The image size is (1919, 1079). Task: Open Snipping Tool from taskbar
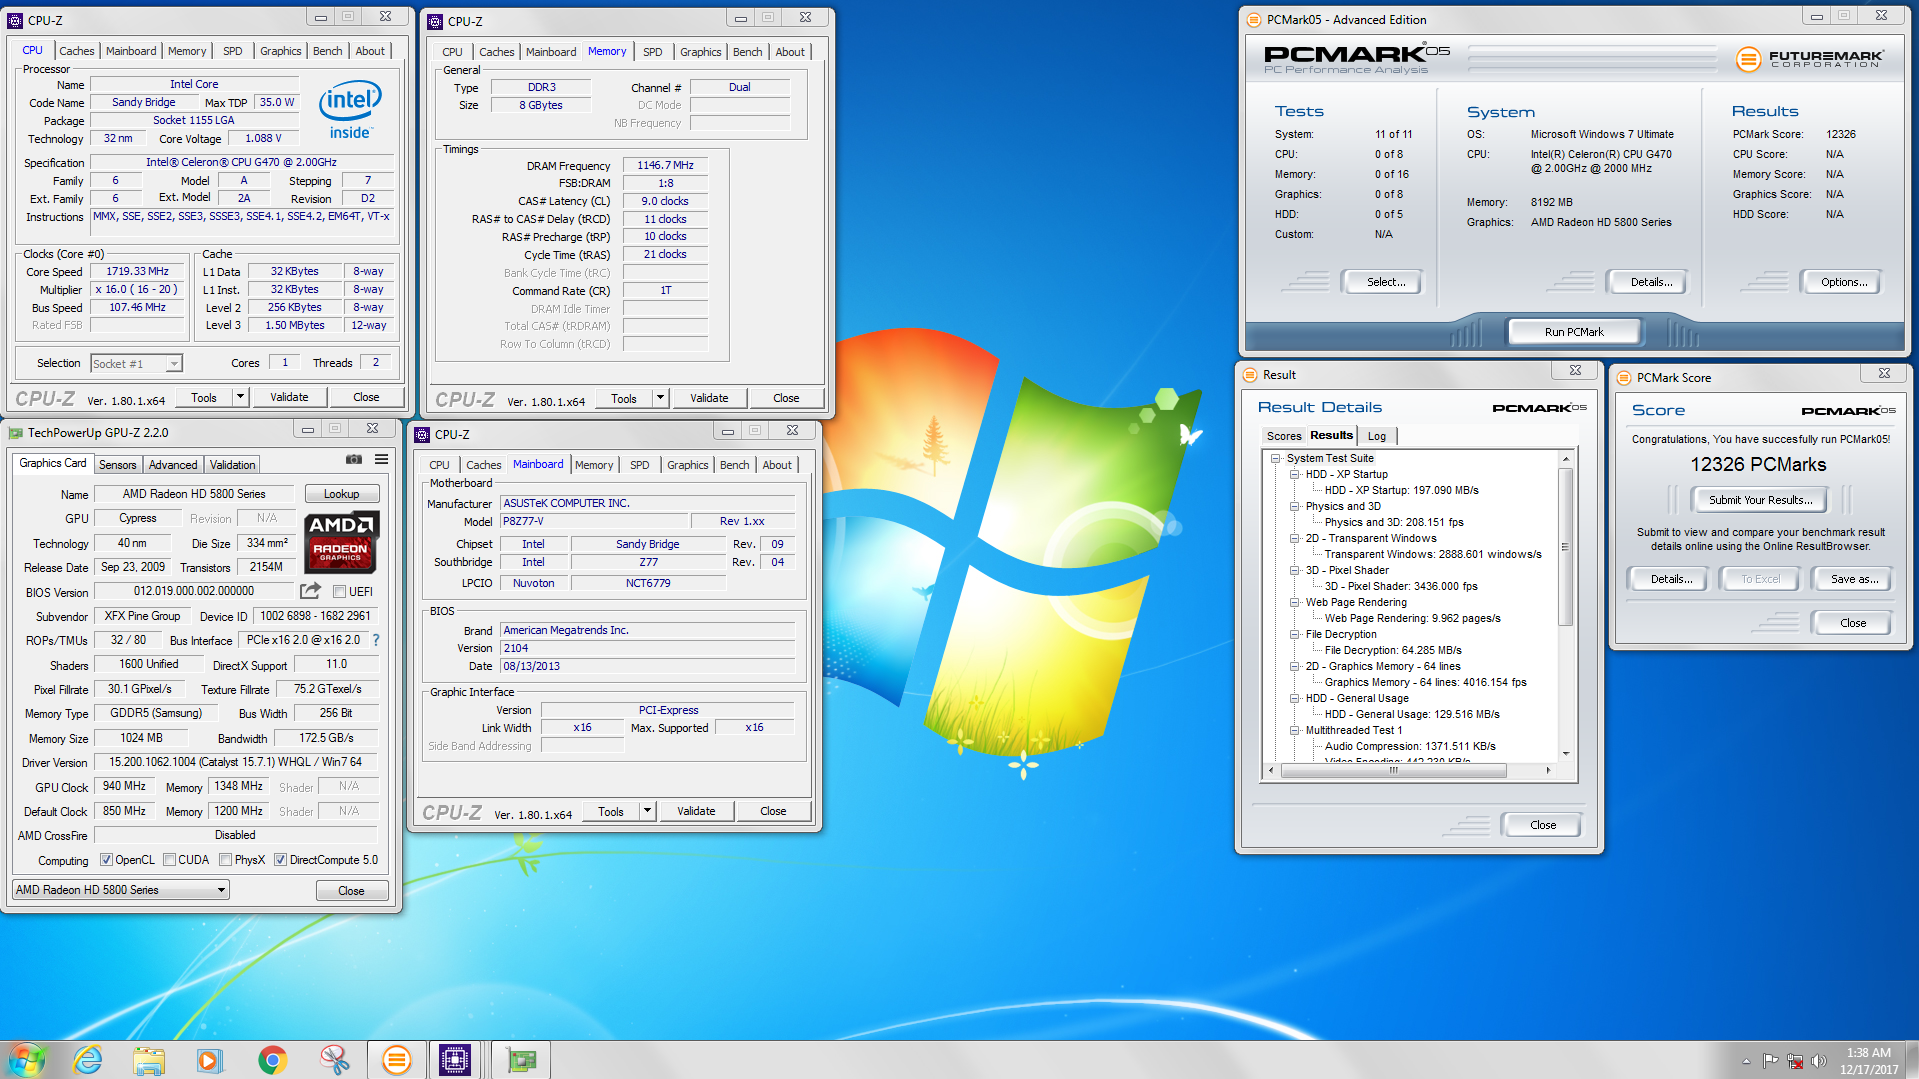(x=334, y=1060)
